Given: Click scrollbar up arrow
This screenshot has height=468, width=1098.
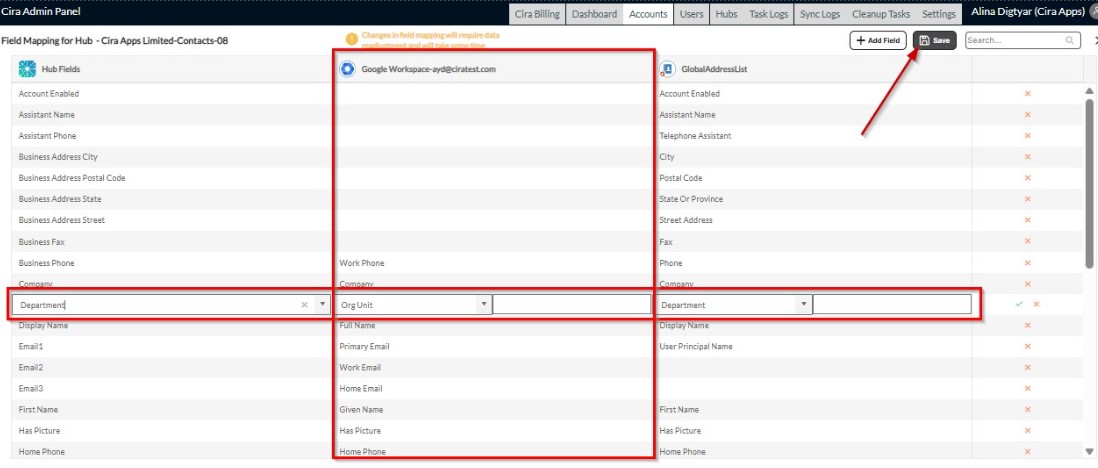Looking at the screenshot, I should pyautogui.click(x=1089, y=91).
